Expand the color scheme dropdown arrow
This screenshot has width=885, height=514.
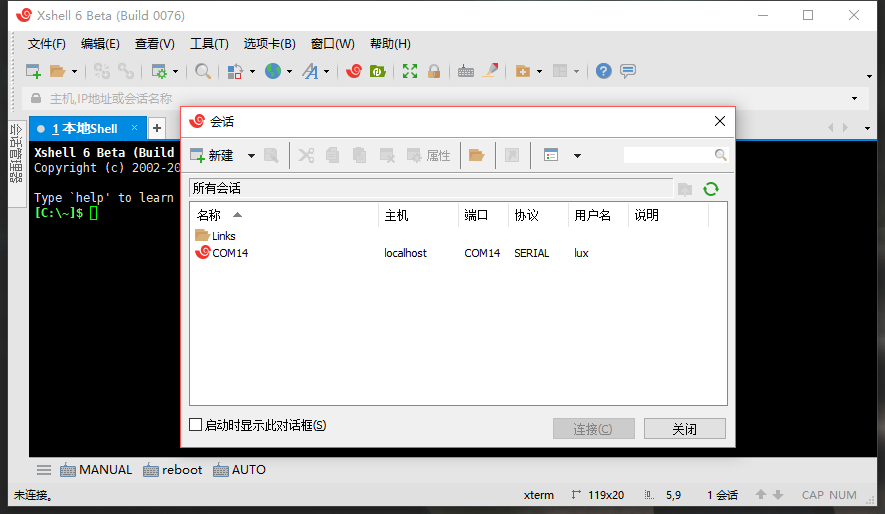tap(252, 72)
